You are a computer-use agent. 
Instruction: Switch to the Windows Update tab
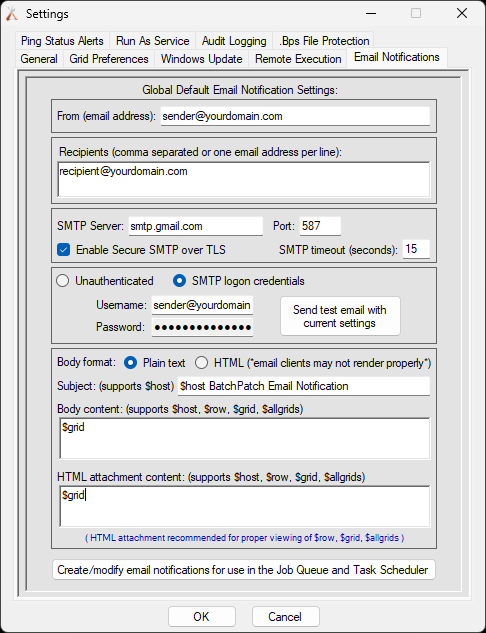201,59
